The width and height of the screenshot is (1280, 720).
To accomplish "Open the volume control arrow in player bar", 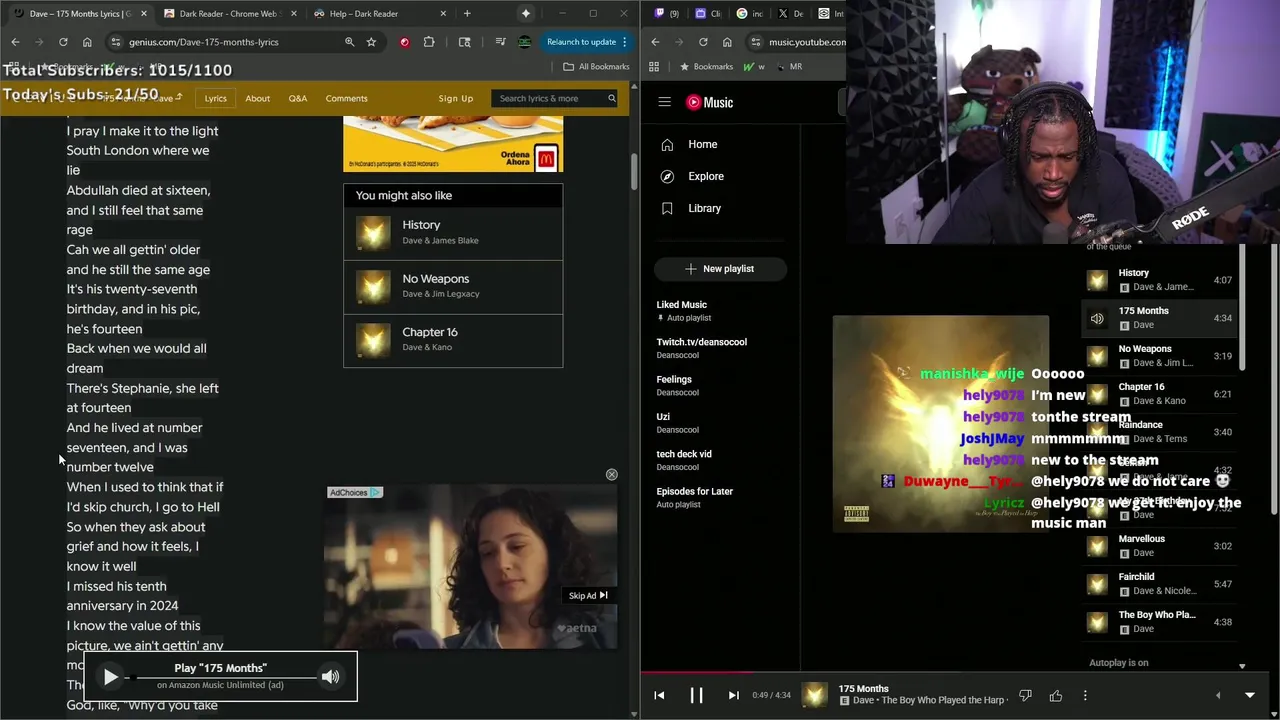I will click(1218, 695).
